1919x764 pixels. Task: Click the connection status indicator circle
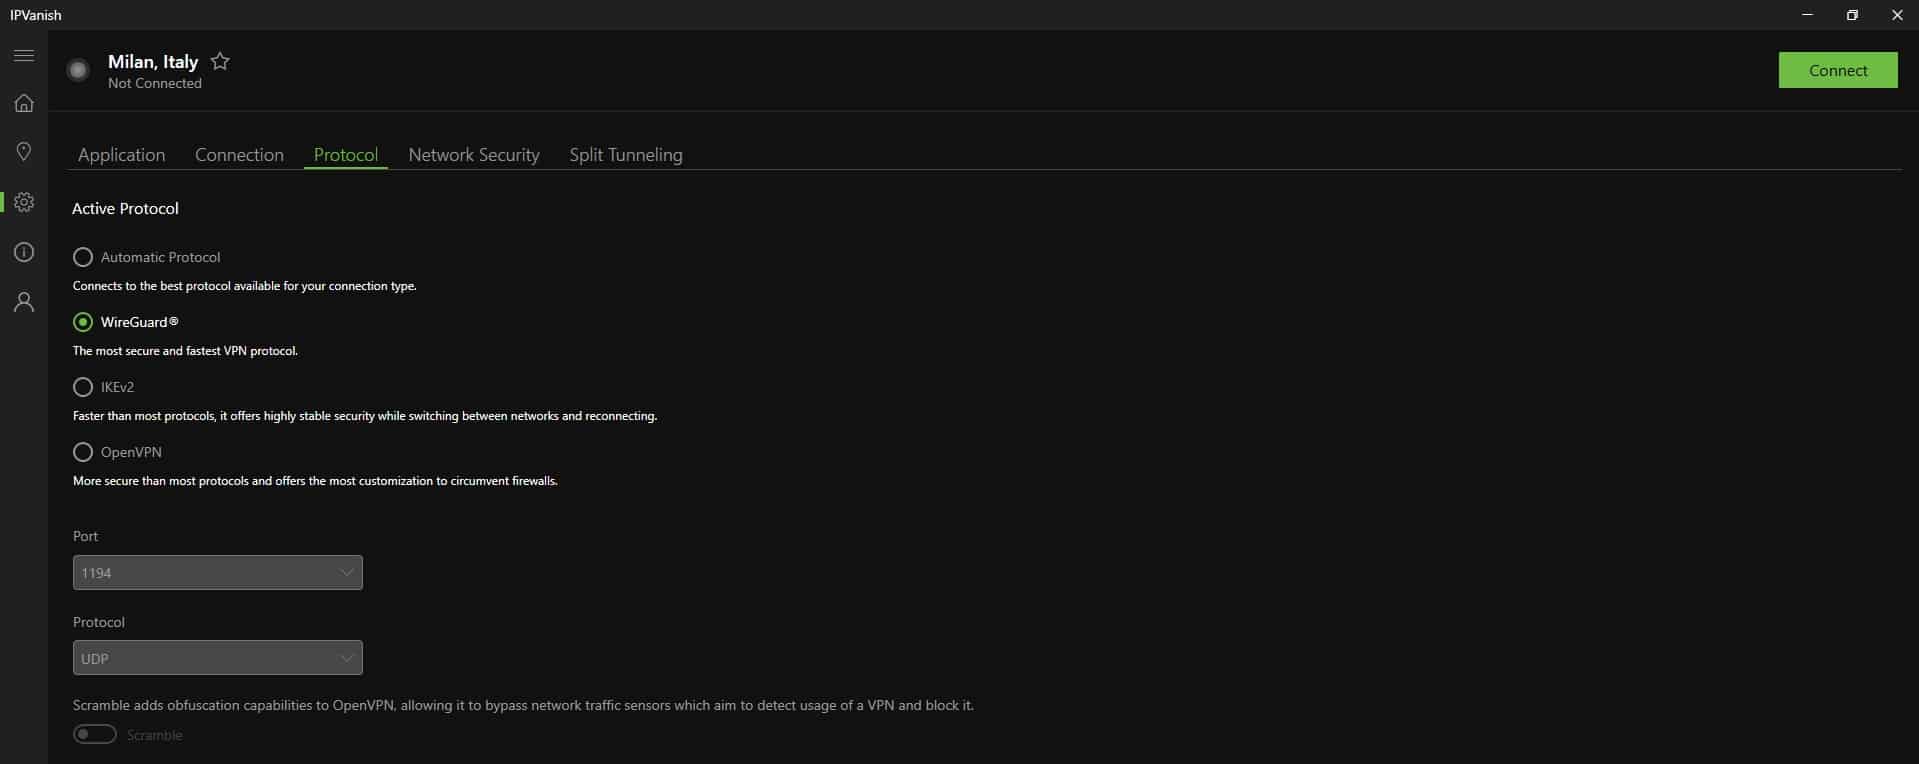point(78,70)
